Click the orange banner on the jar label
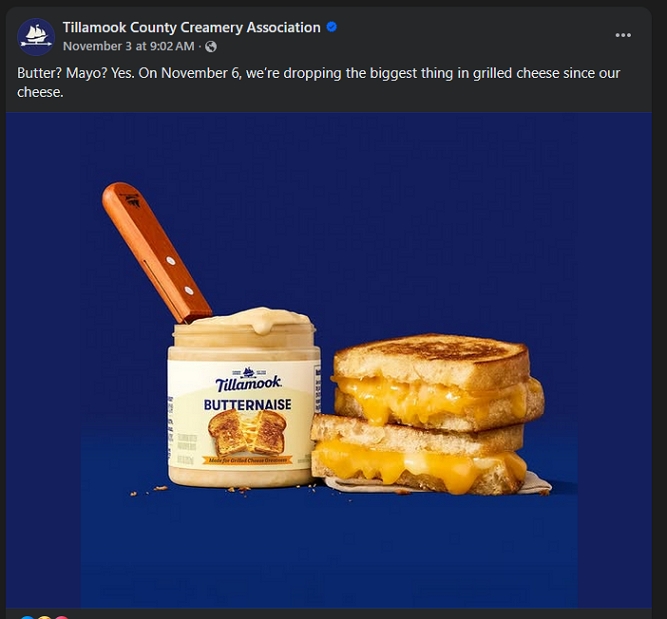This screenshot has height=619, width=667. [248, 460]
